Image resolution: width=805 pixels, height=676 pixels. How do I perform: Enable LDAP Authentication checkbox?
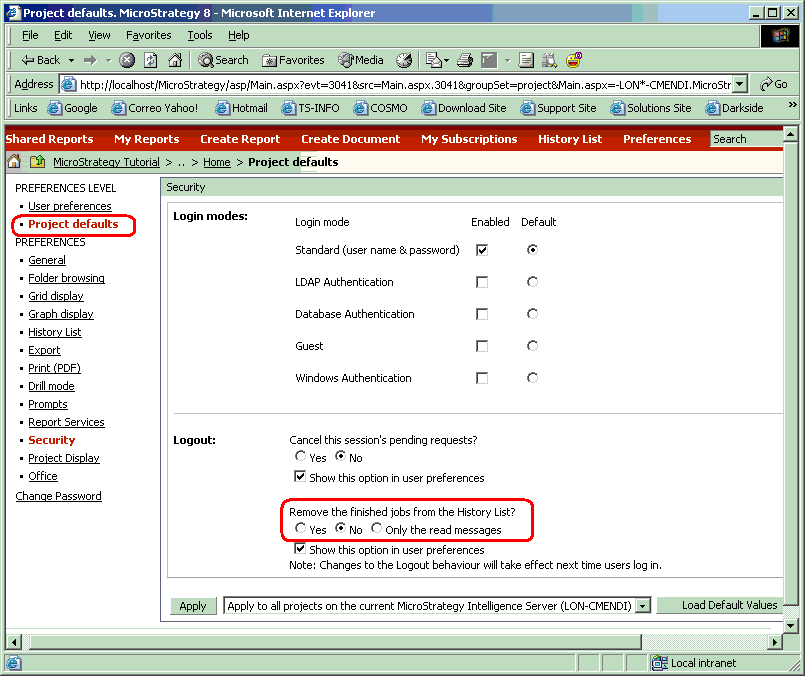click(482, 282)
